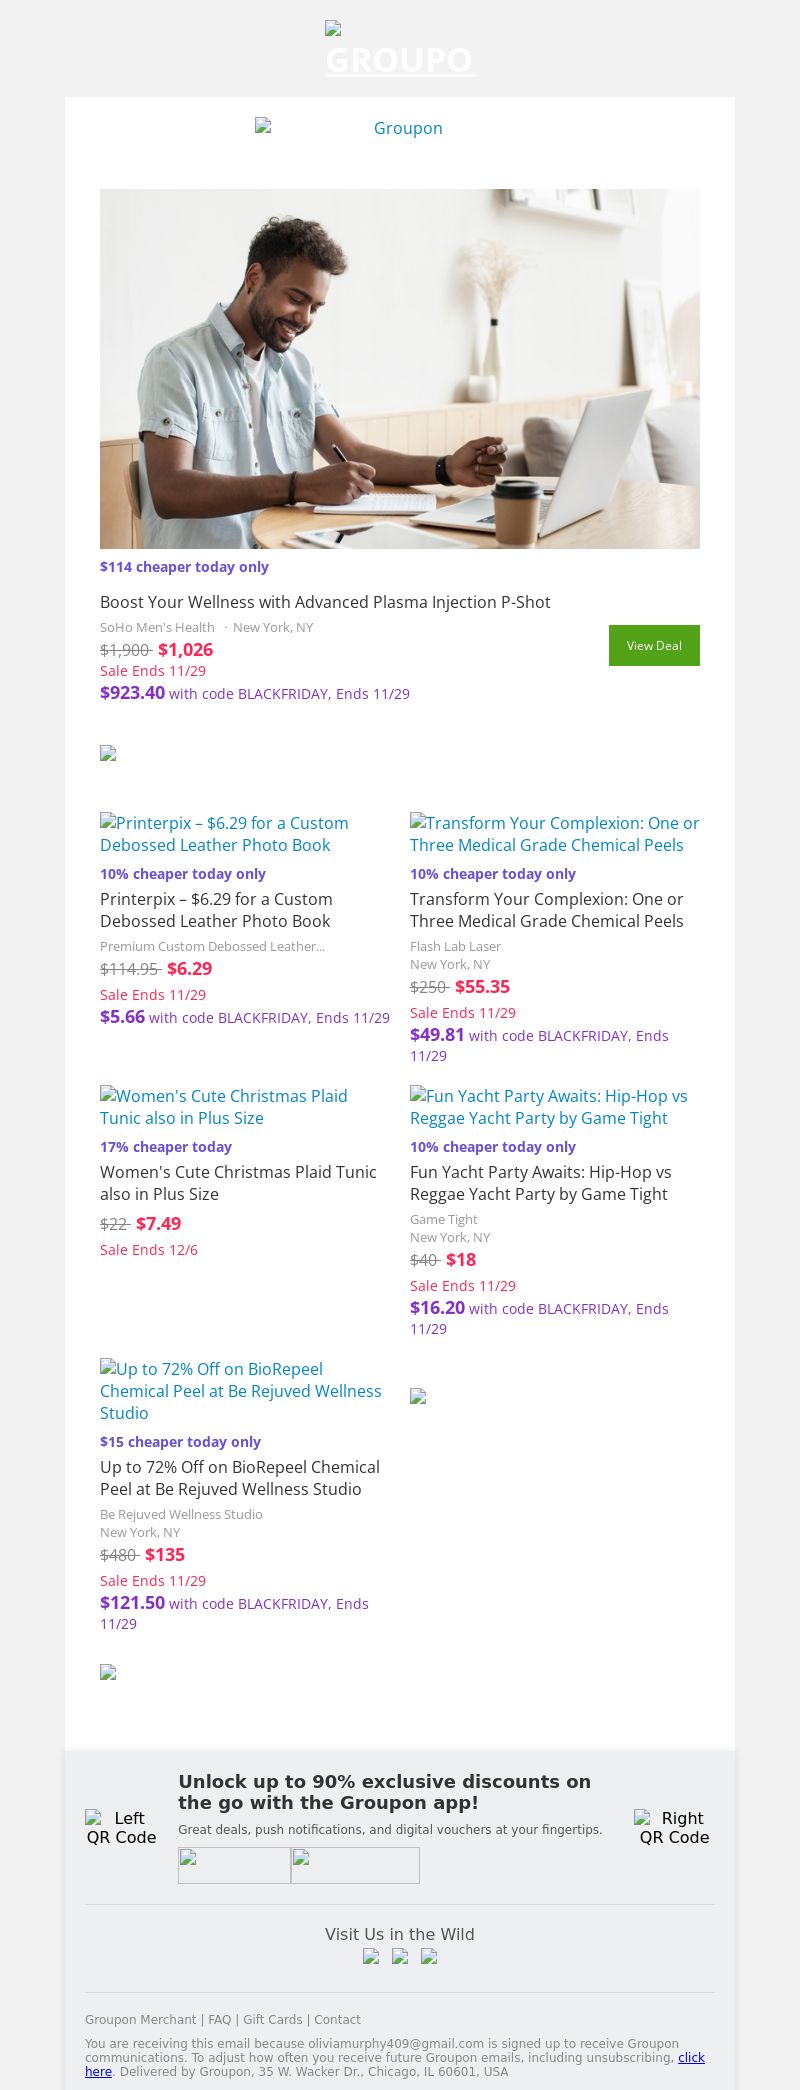Open the middle social icon under Visit Us

tap(400, 1957)
